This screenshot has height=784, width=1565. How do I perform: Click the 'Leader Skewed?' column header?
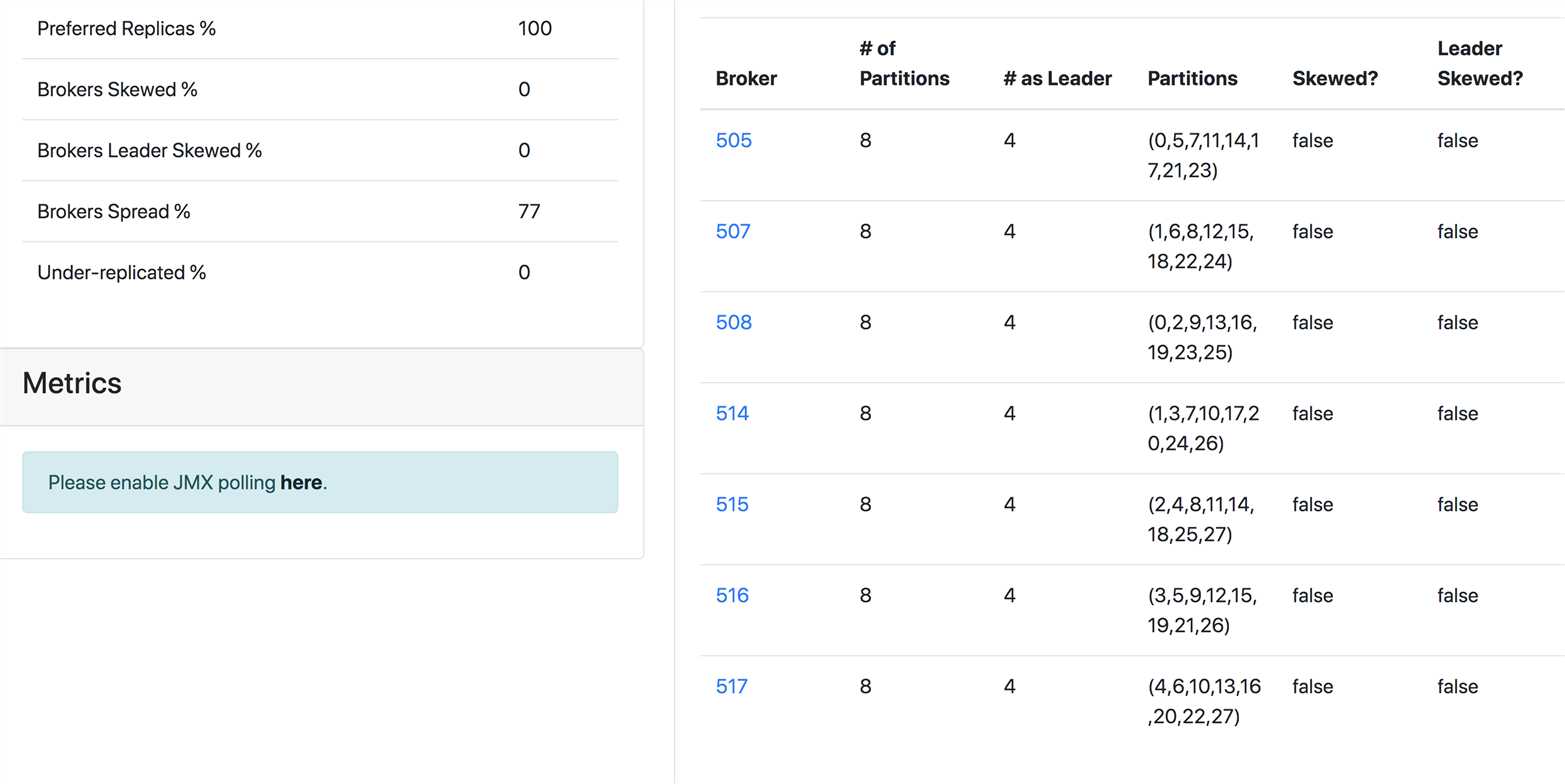pos(1480,64)
